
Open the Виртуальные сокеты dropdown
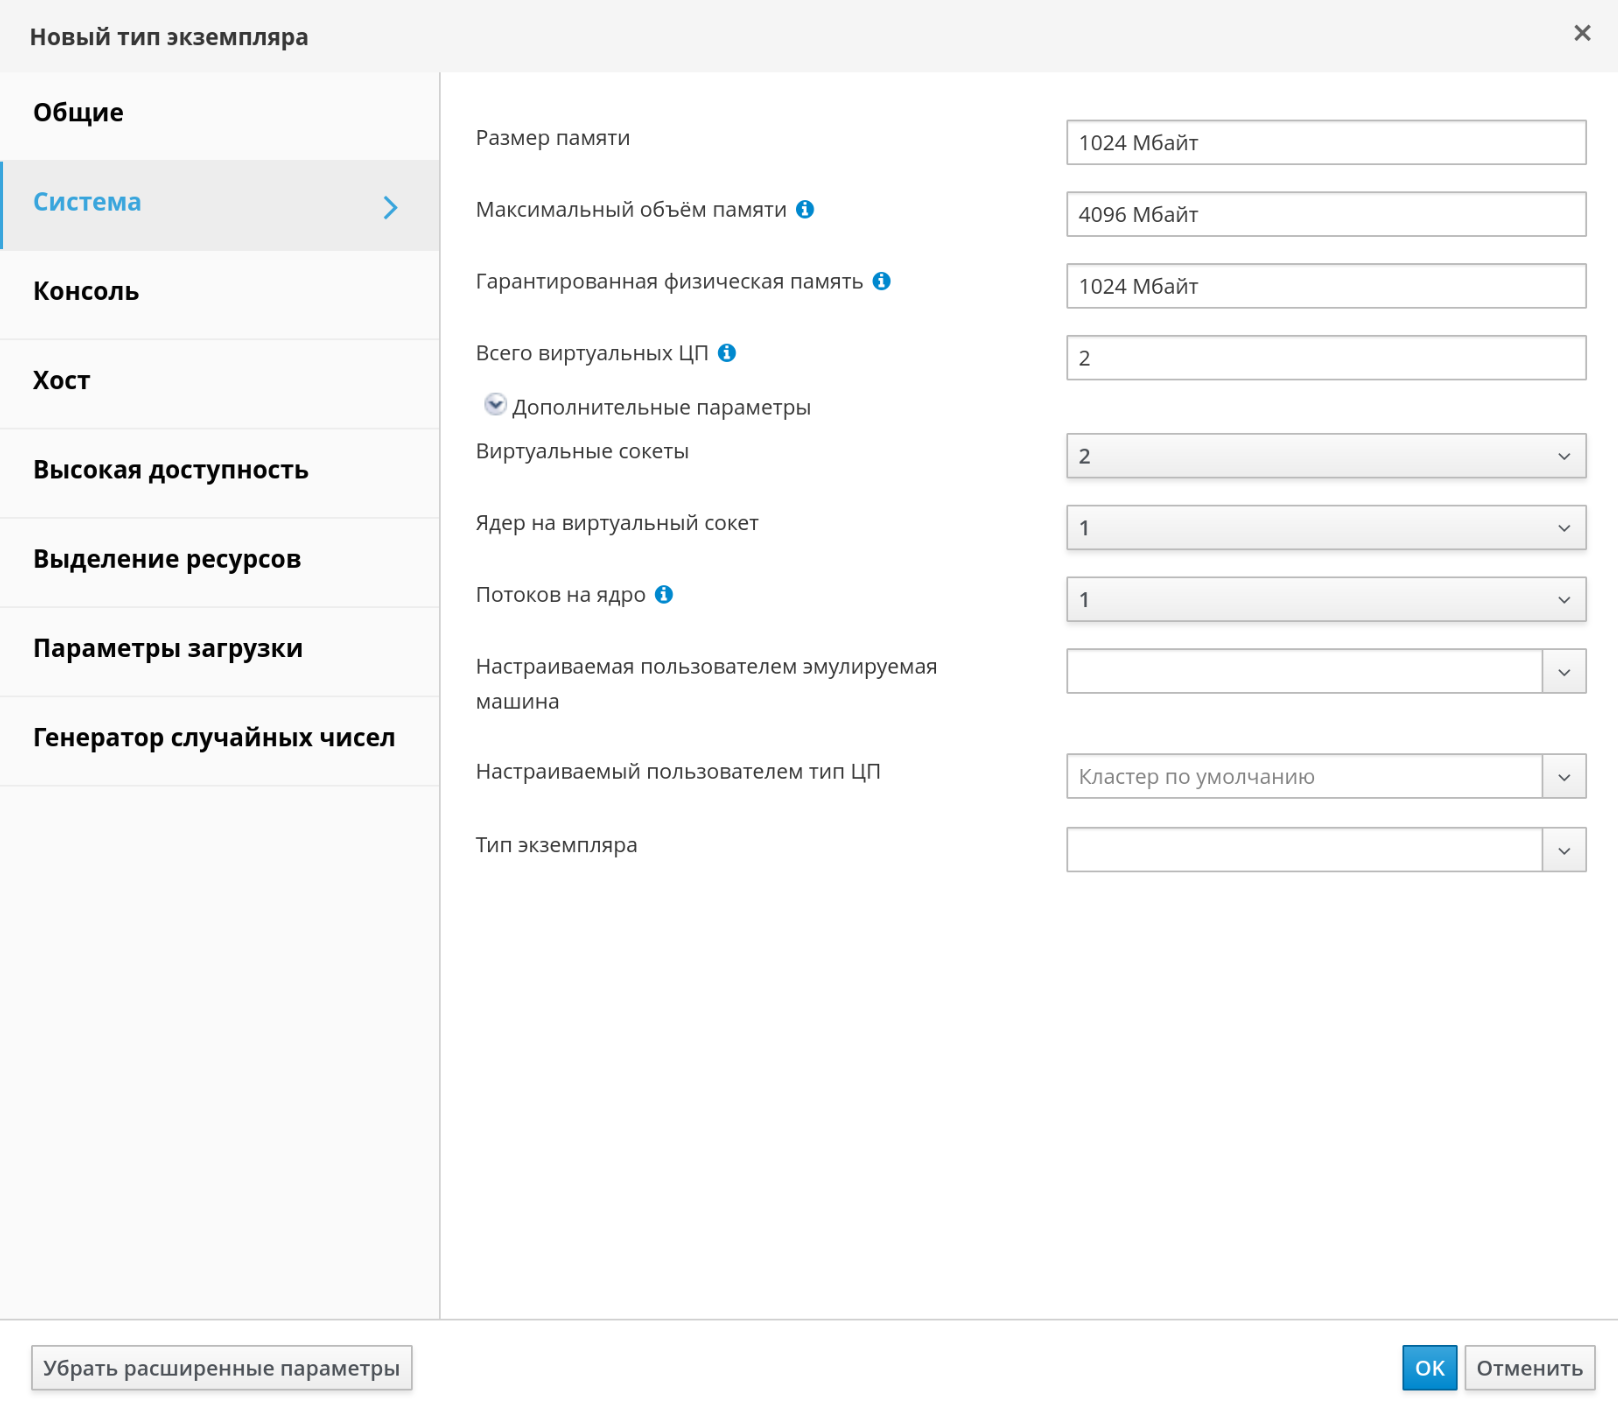pos(1325,456)
